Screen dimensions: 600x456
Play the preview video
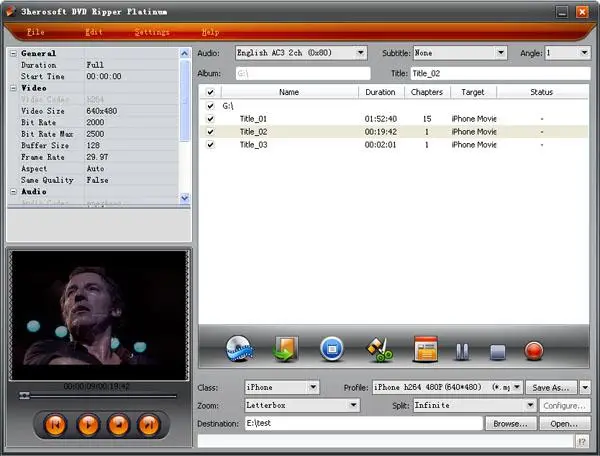(88, 425)
